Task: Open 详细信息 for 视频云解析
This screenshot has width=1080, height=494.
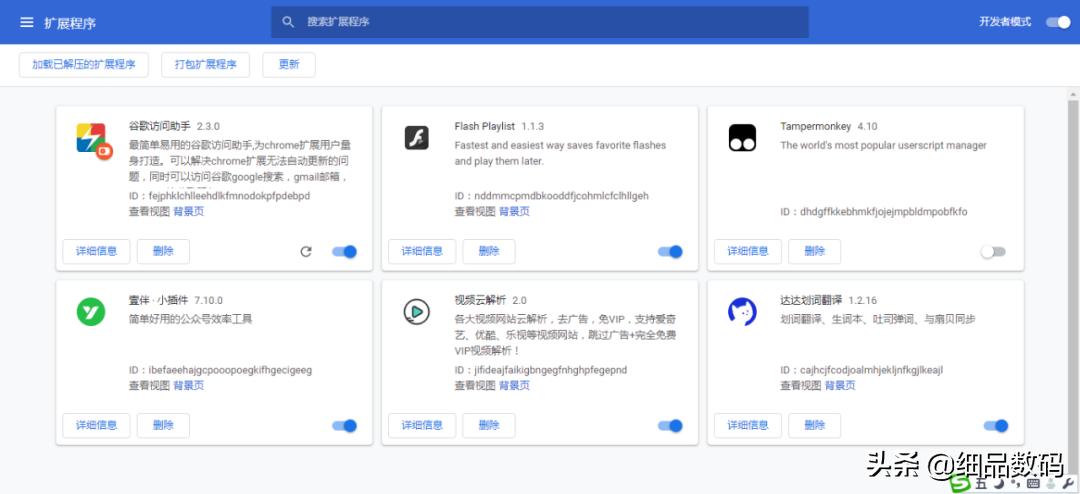Action: point(422,426)
